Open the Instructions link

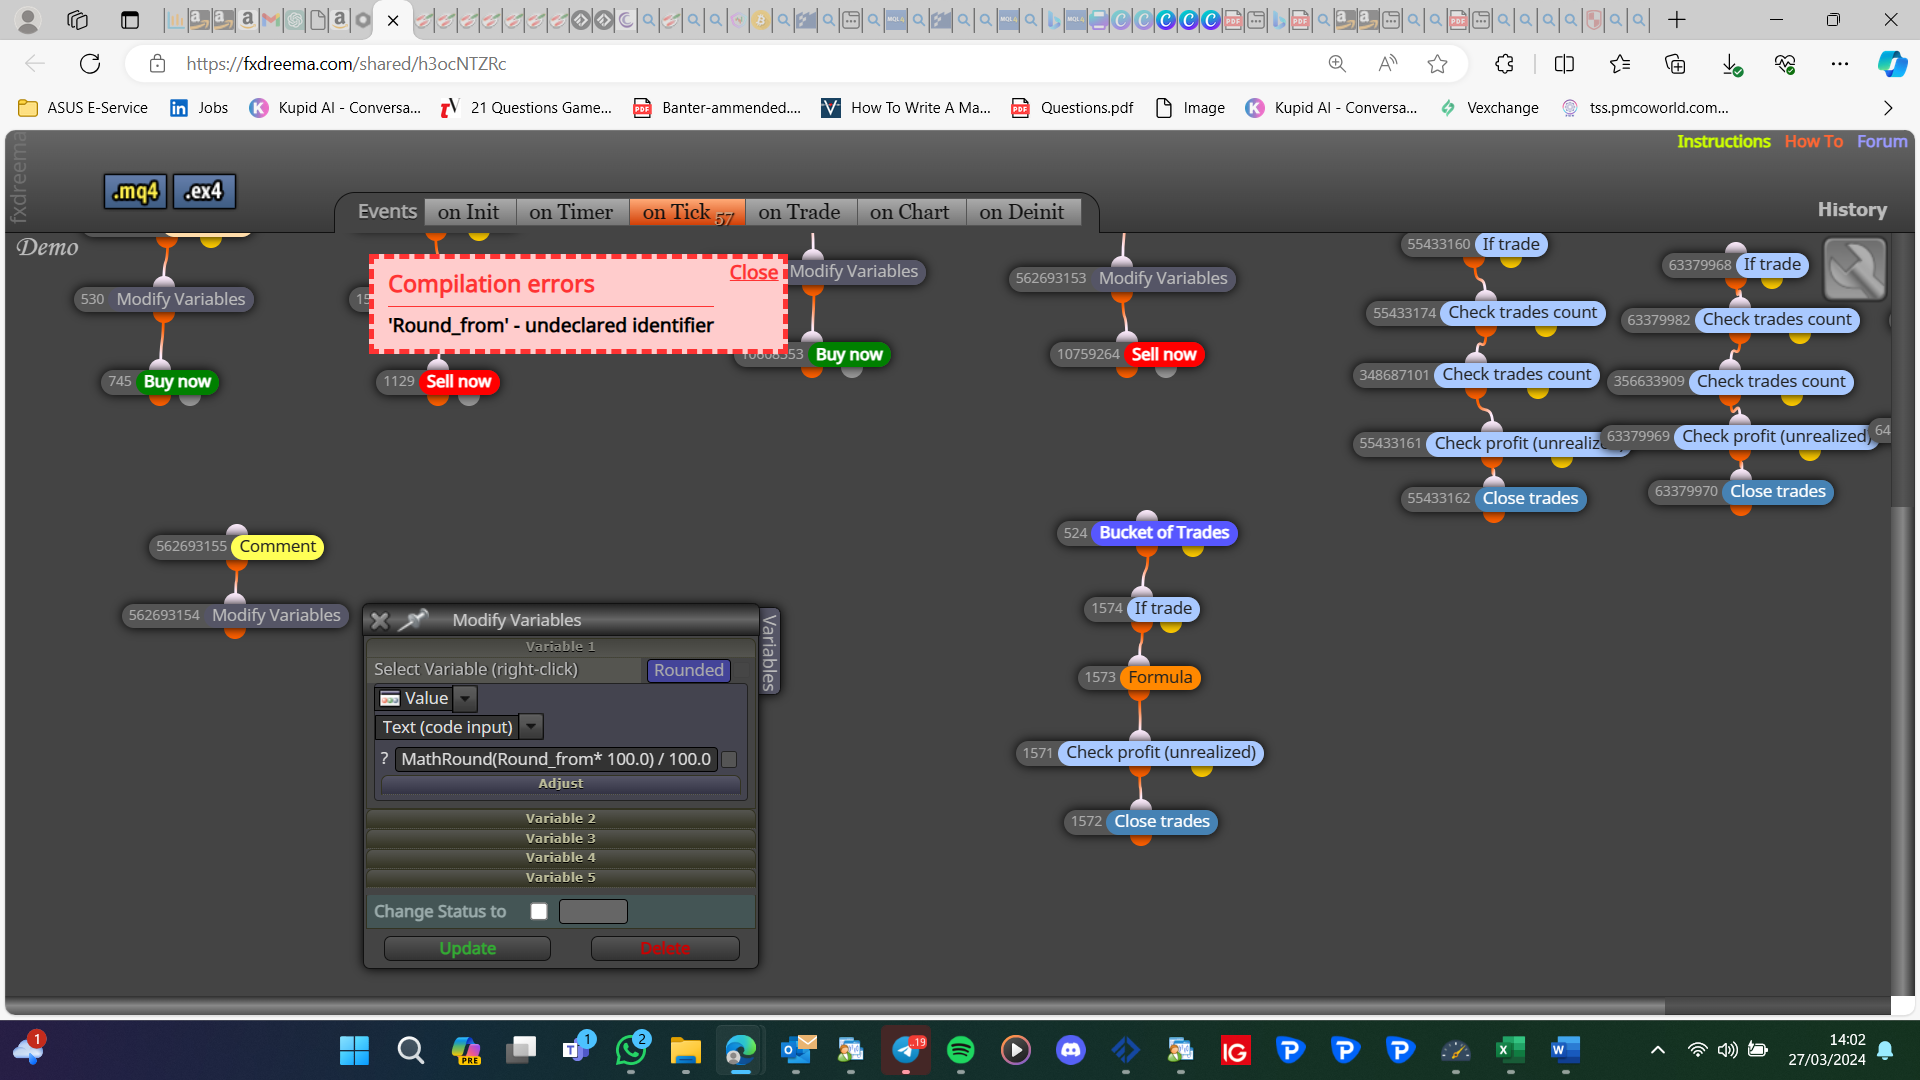click(1723, 142)
